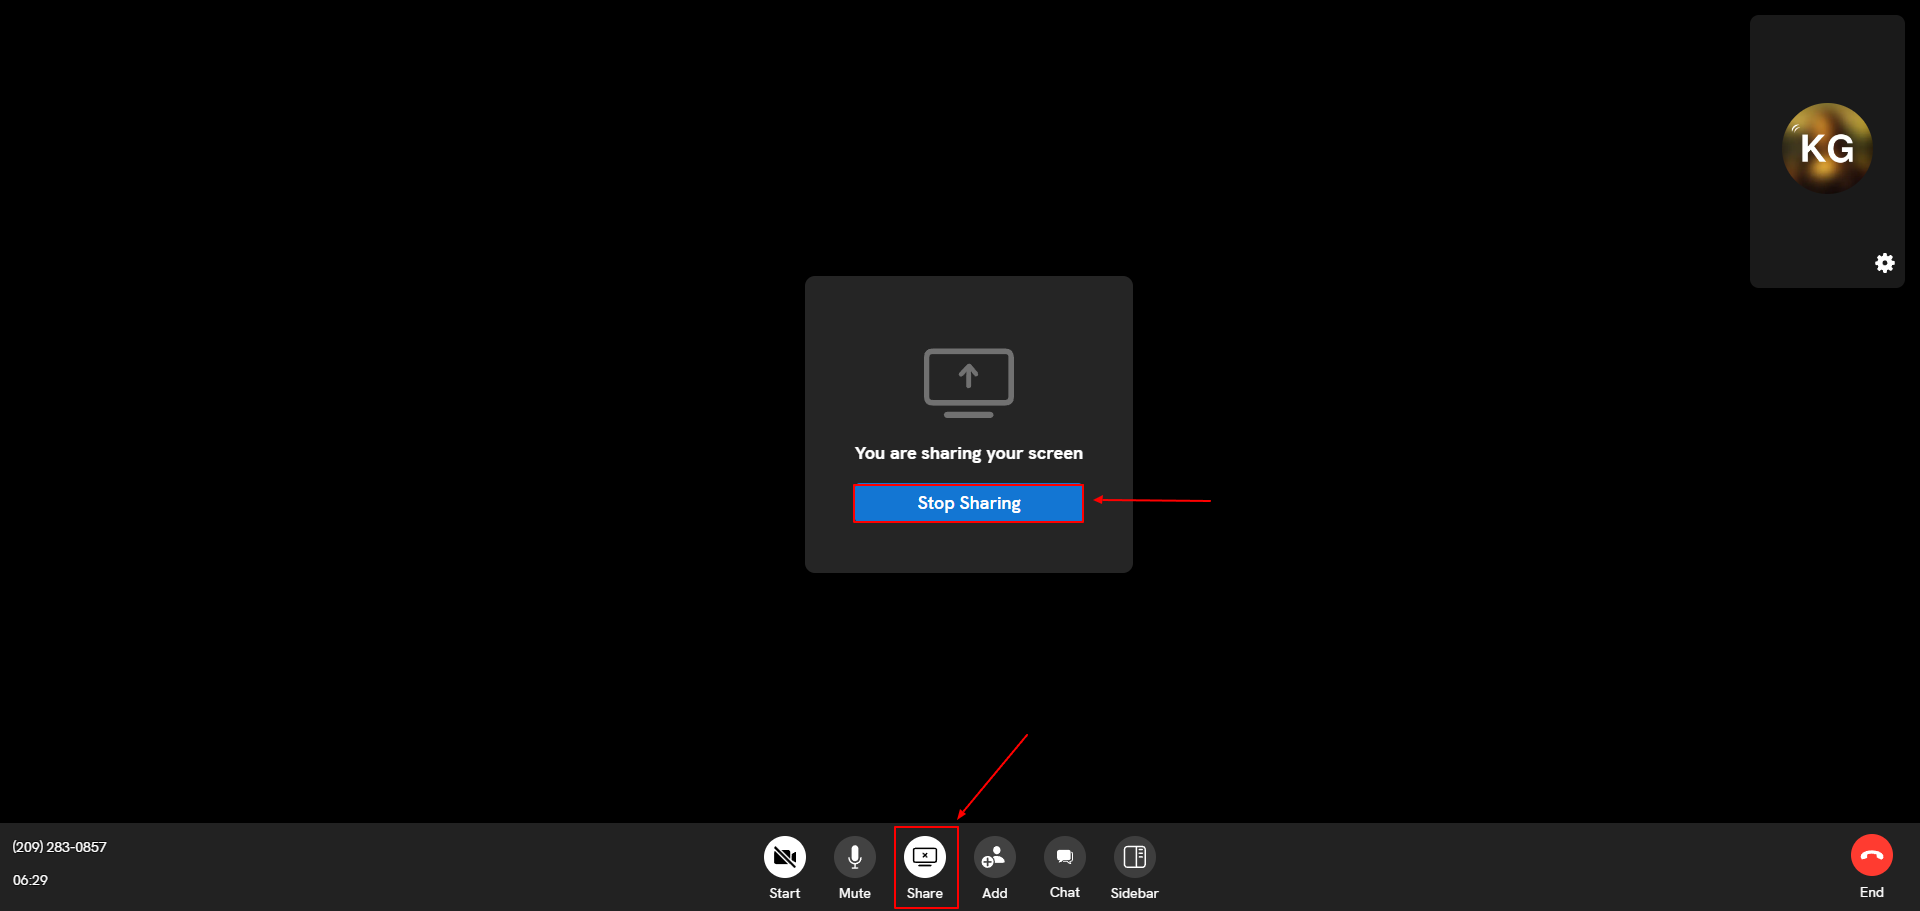The height and width of the screenshot is (911, 1920).
Task: Add a participant to the call
Action: click(x=994, y=856)
